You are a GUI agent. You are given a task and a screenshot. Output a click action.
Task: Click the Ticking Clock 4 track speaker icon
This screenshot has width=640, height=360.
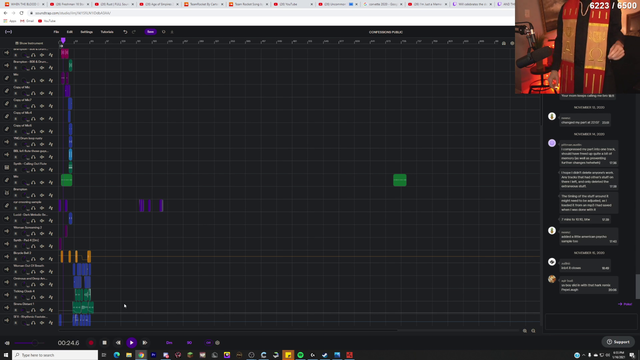coord(7,295)
